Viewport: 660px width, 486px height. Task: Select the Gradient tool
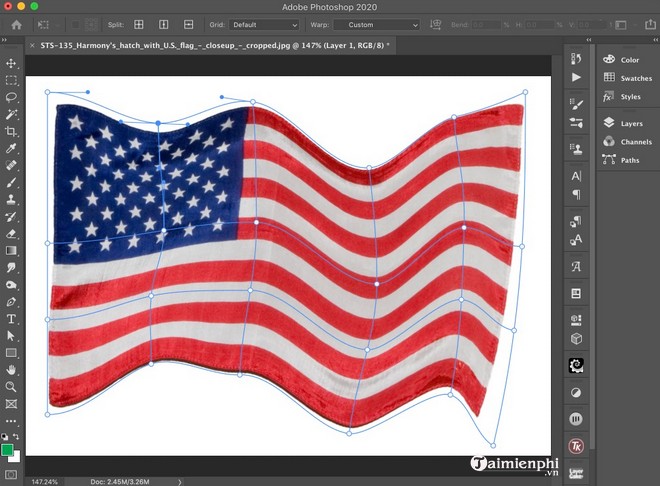coord(11,251)
